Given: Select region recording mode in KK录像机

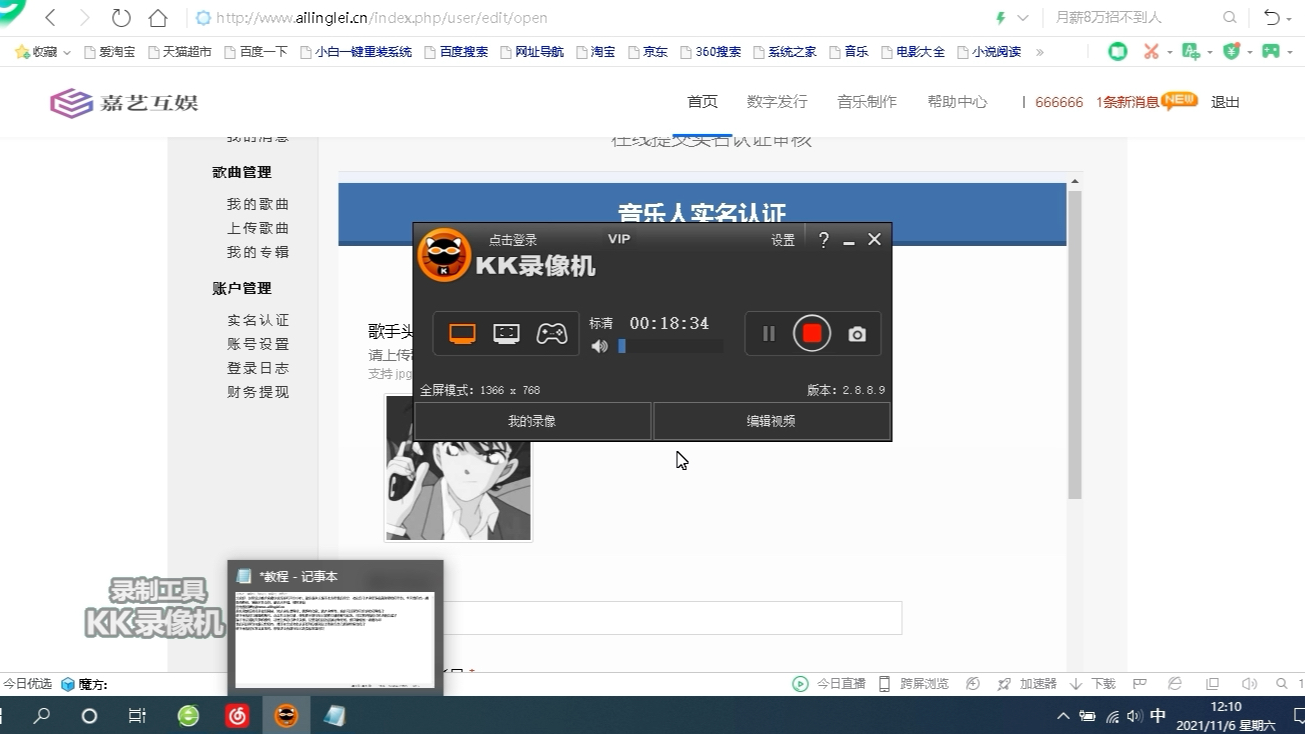Looking at the screenshot, I should (x=506, y=334).
